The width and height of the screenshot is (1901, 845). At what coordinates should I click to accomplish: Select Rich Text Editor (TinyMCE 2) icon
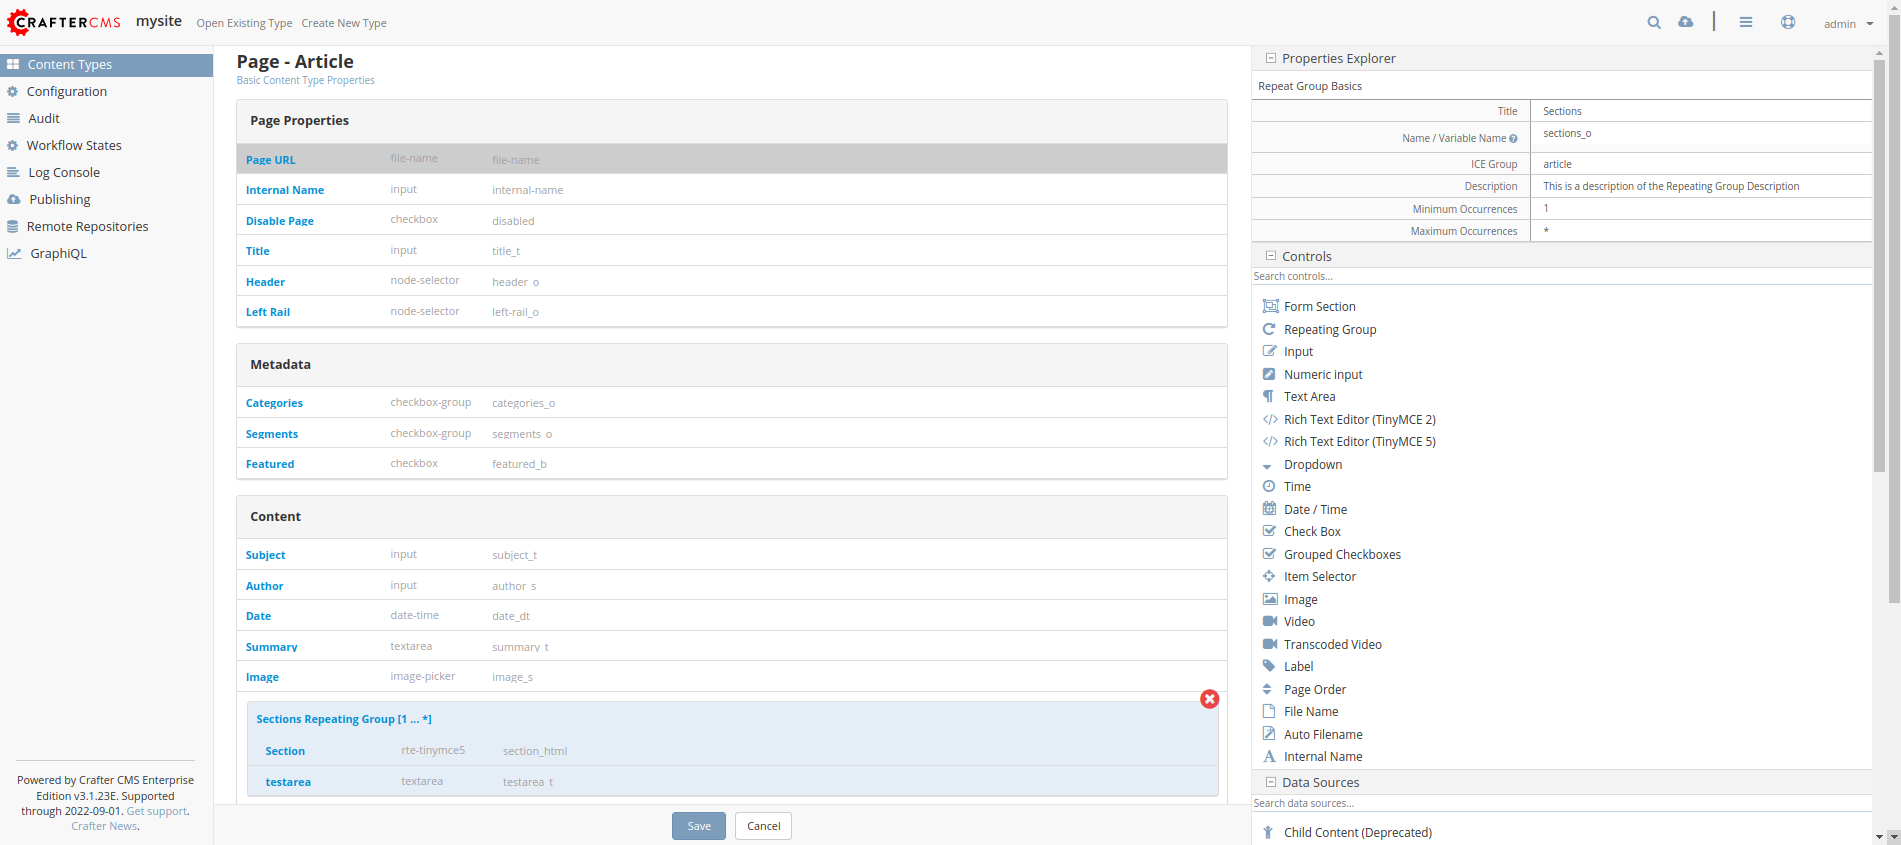coord(1270,419)
